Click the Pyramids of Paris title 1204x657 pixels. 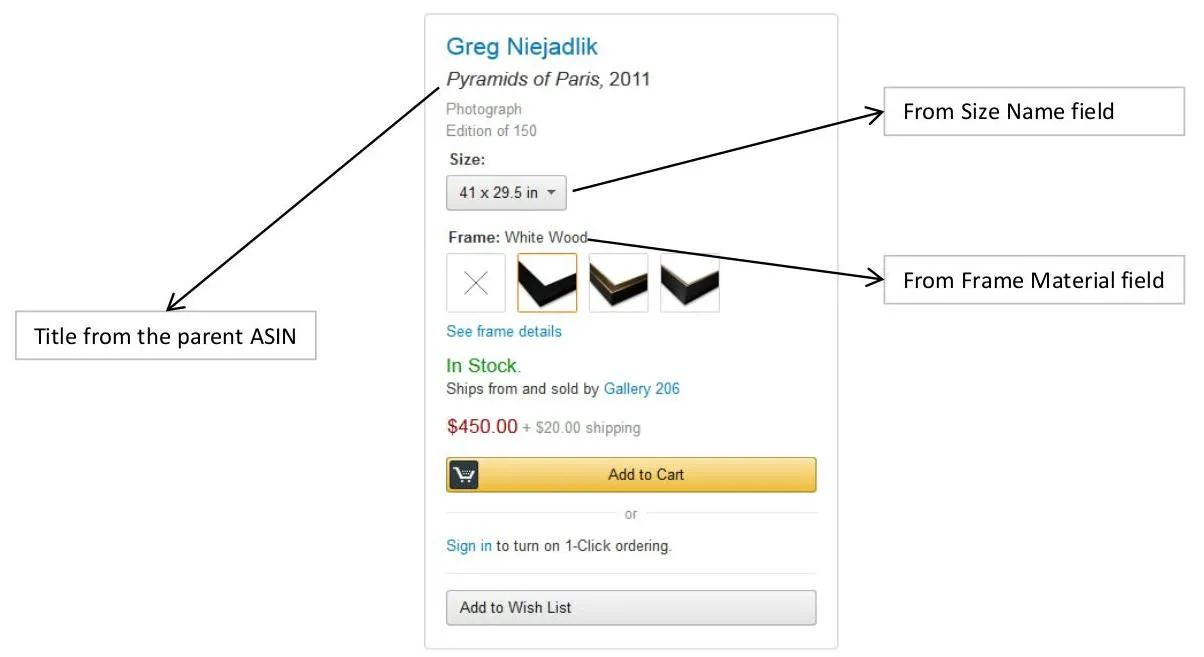524,79
